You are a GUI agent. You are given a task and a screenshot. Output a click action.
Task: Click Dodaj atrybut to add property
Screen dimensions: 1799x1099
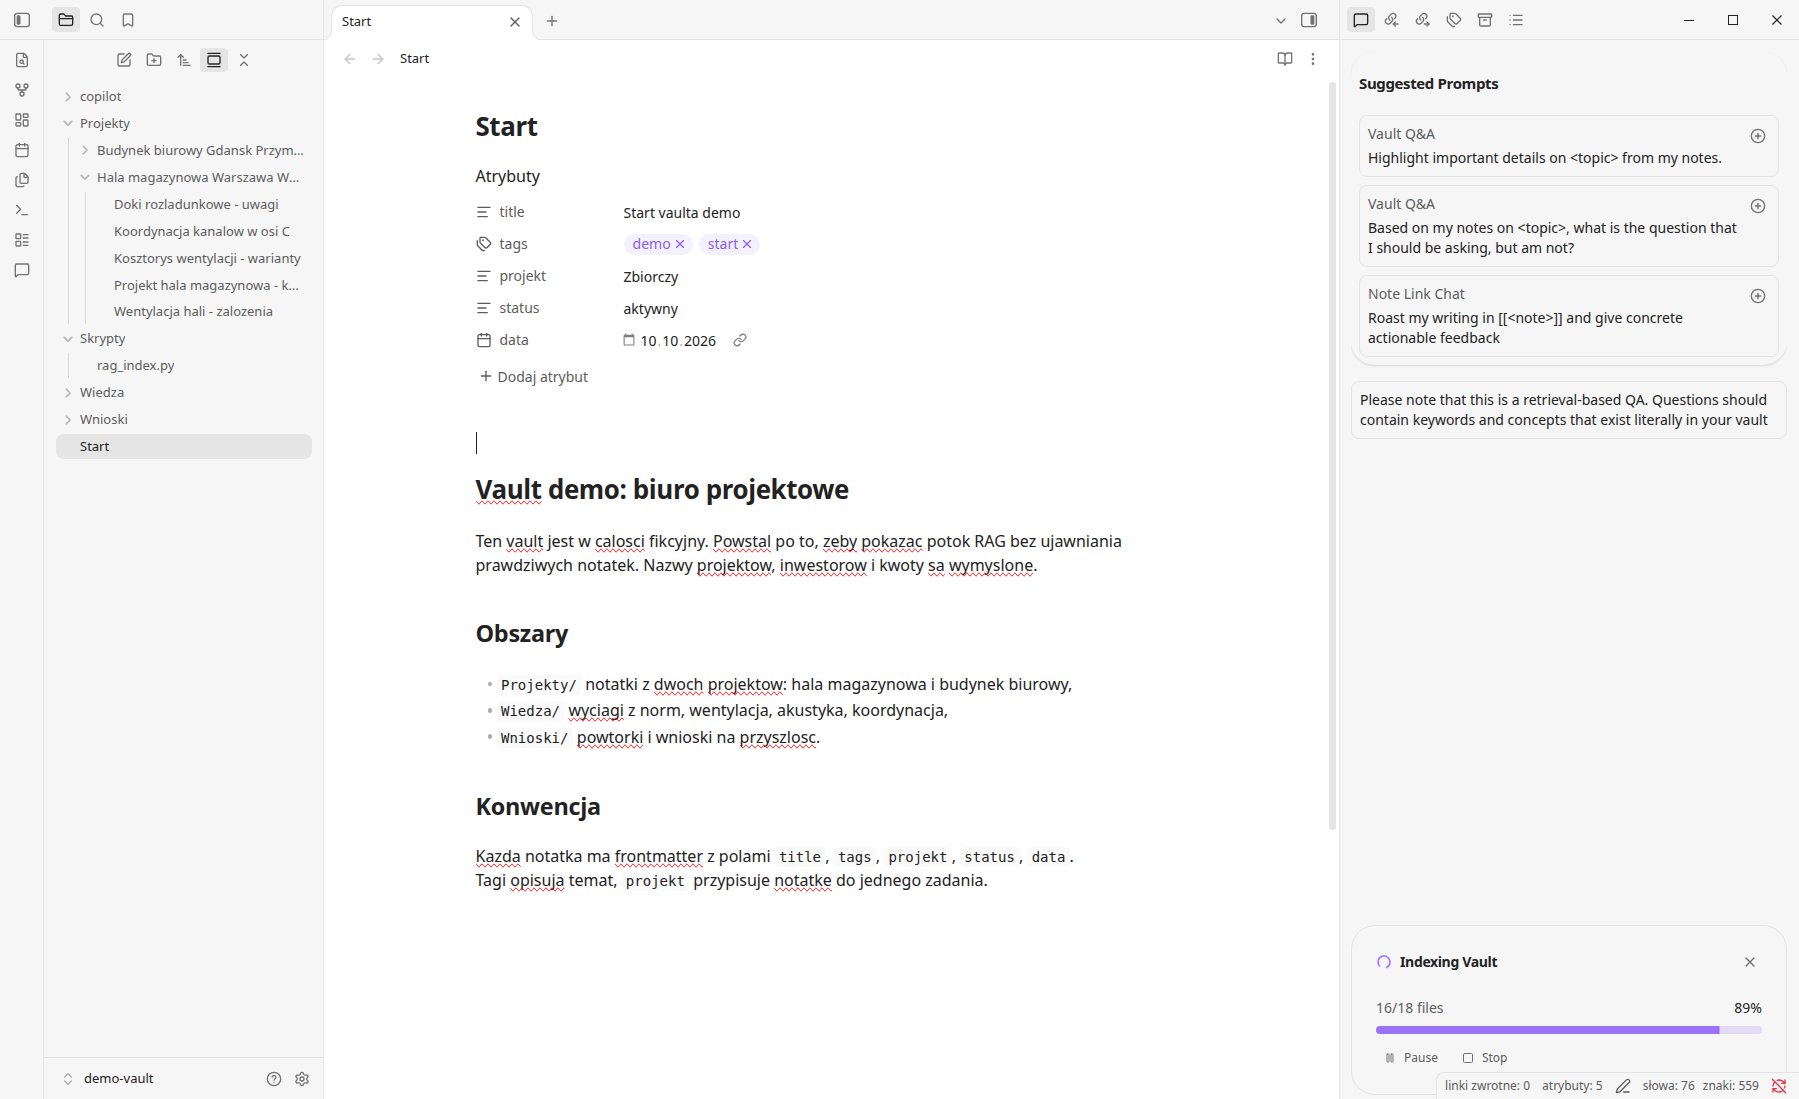pos(533,377)
